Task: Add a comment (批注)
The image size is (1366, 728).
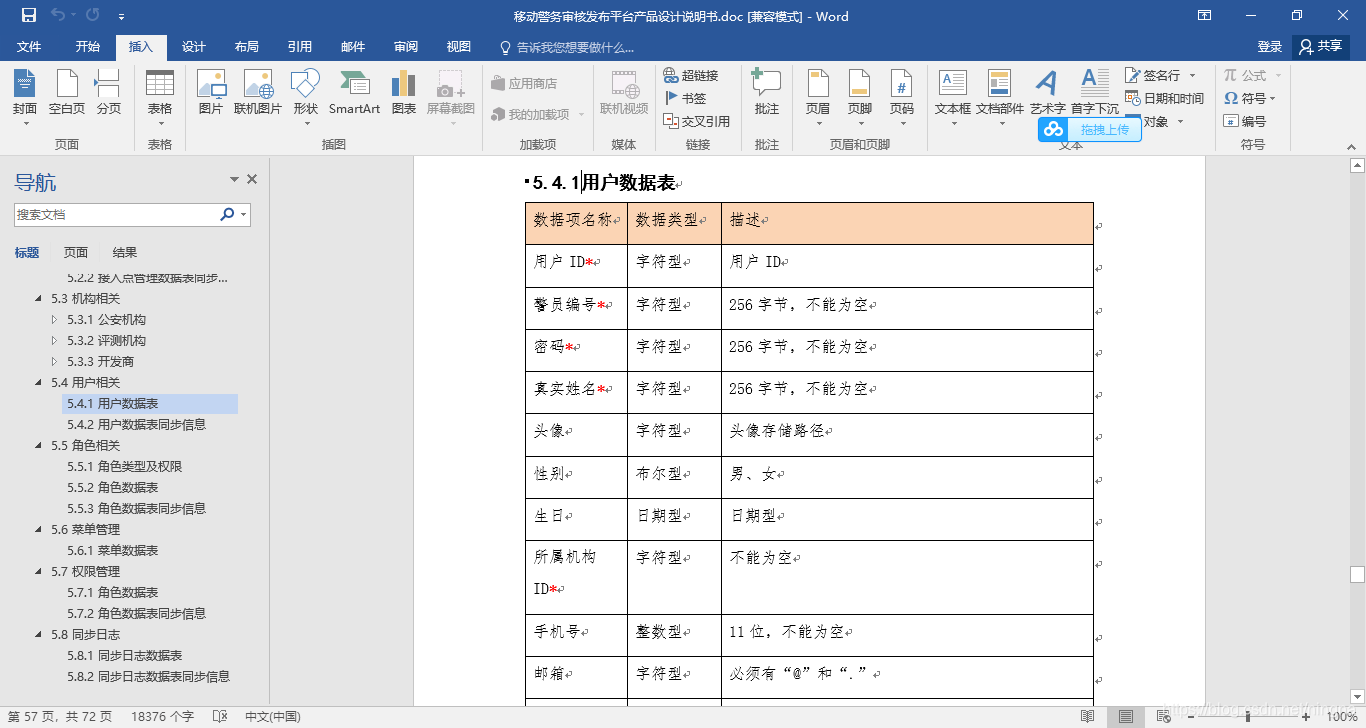Action: [x=767, y=92]
